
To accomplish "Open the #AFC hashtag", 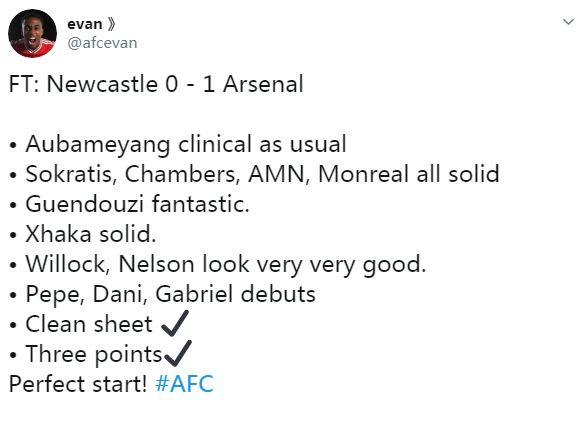I will [184, 384].
